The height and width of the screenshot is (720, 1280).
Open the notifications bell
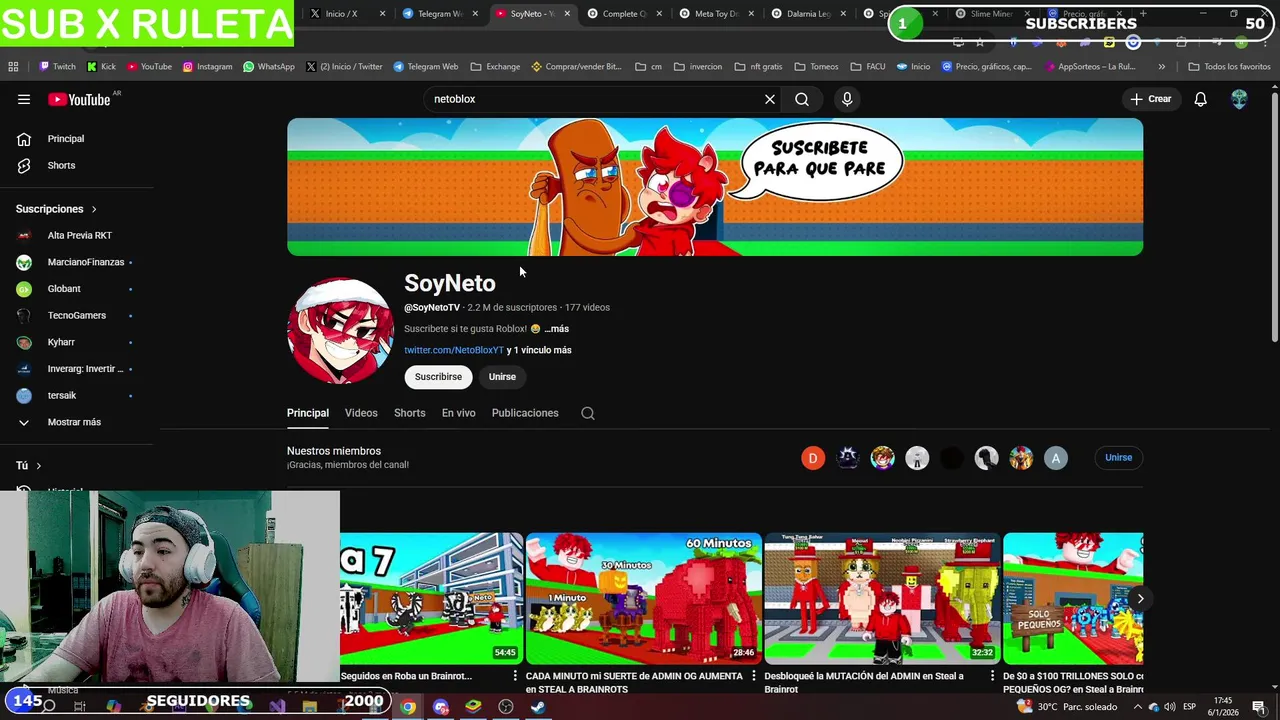pyautogui.click(x=1200, y=99)
